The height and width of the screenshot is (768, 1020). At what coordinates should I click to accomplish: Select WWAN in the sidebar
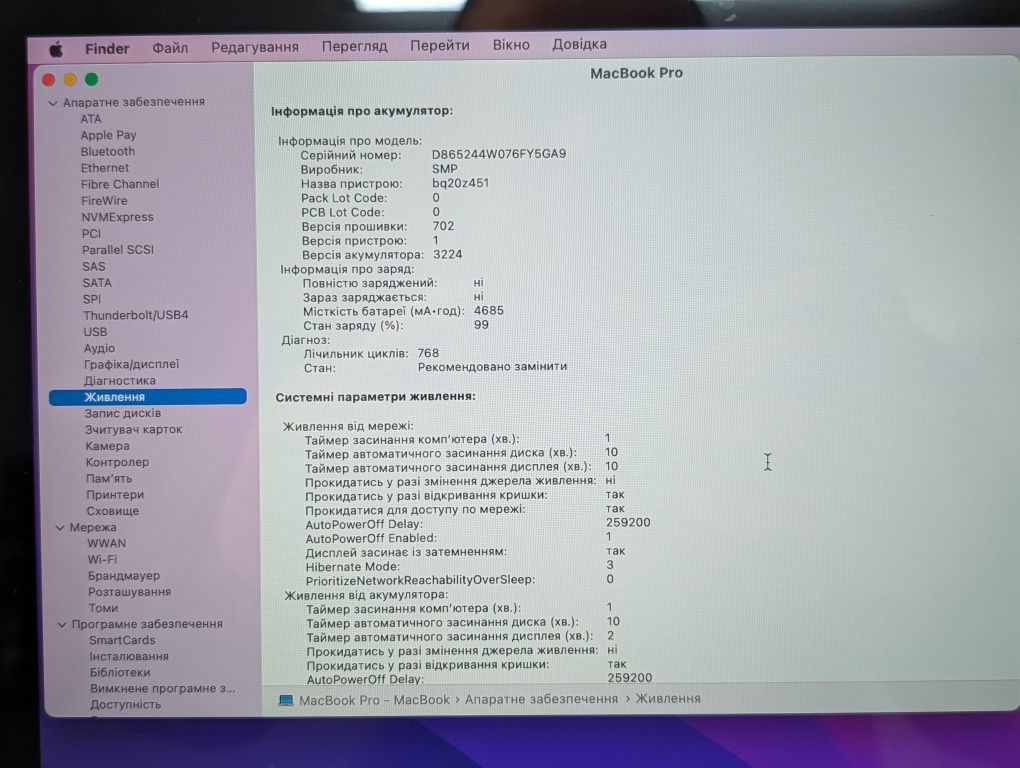point(107,544)
